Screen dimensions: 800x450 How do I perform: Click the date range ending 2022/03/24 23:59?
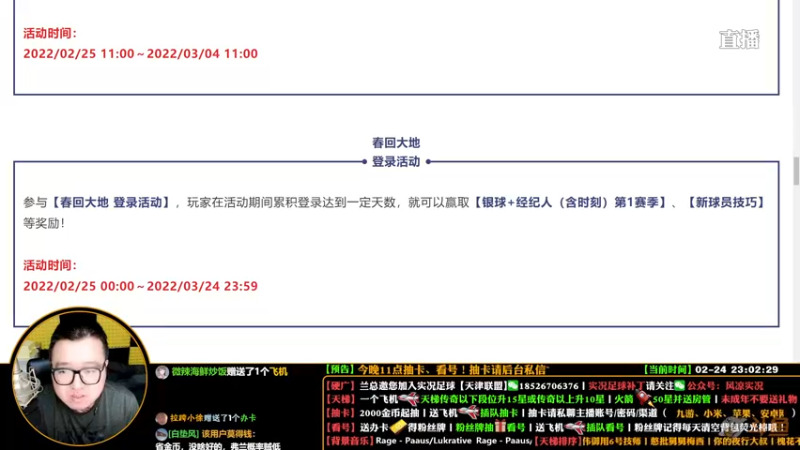pyautogui.click(x=140, y=286)
